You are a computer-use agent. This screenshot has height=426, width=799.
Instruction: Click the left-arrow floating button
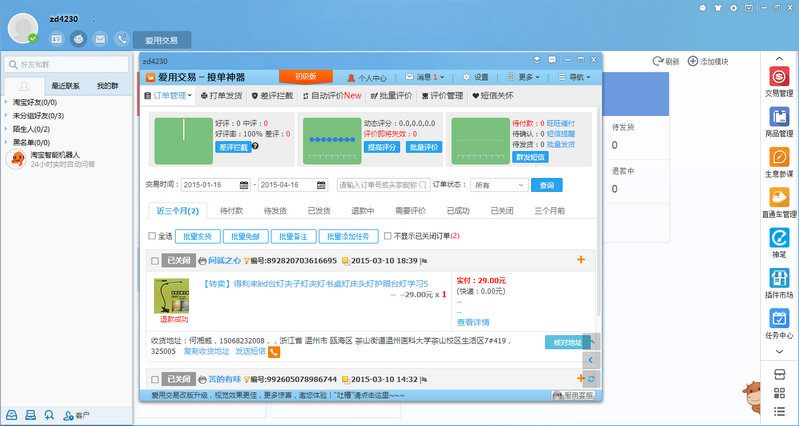point(591,360)
